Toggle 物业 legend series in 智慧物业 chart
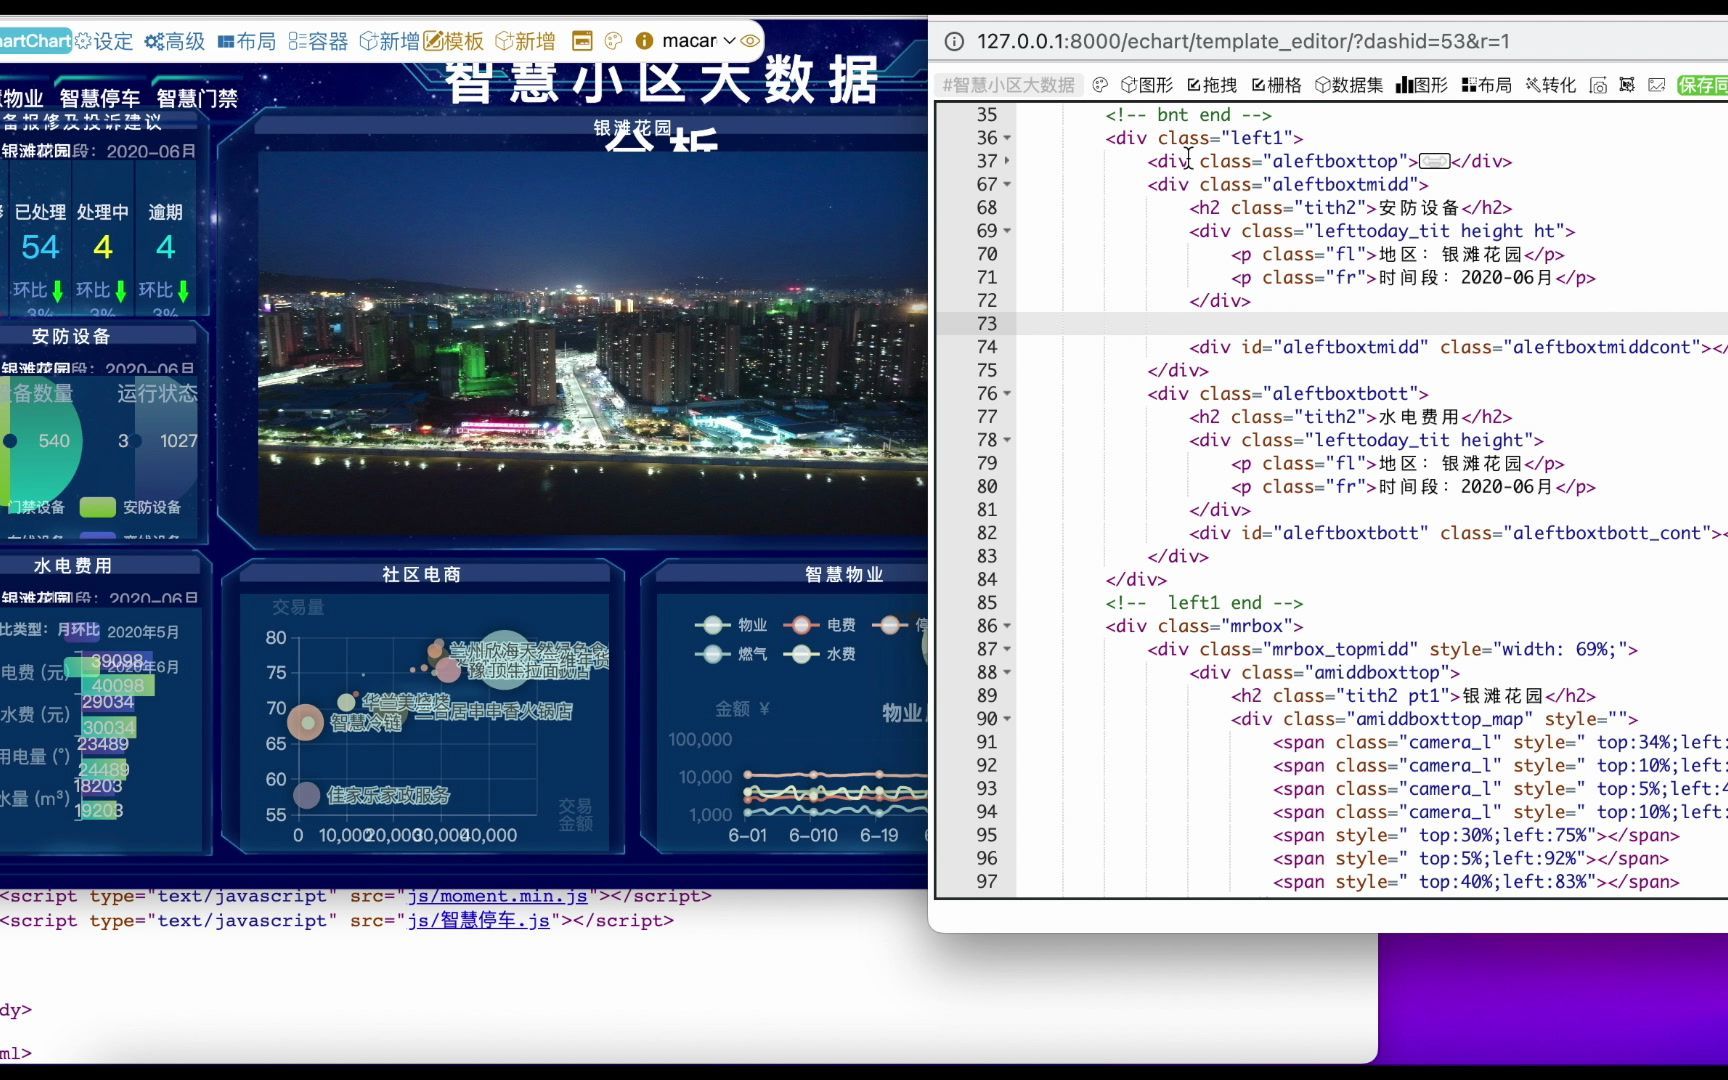Image resolution: width=1728 pixels, height=1080 pixels. pos(730,625)
